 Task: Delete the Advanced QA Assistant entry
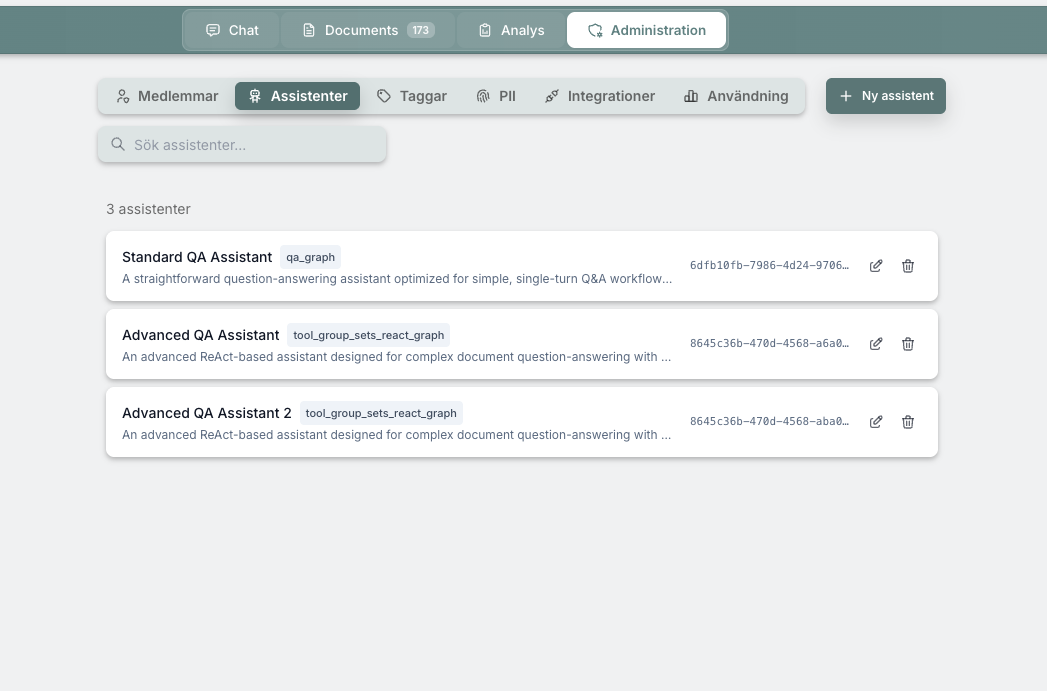[907, 344]
